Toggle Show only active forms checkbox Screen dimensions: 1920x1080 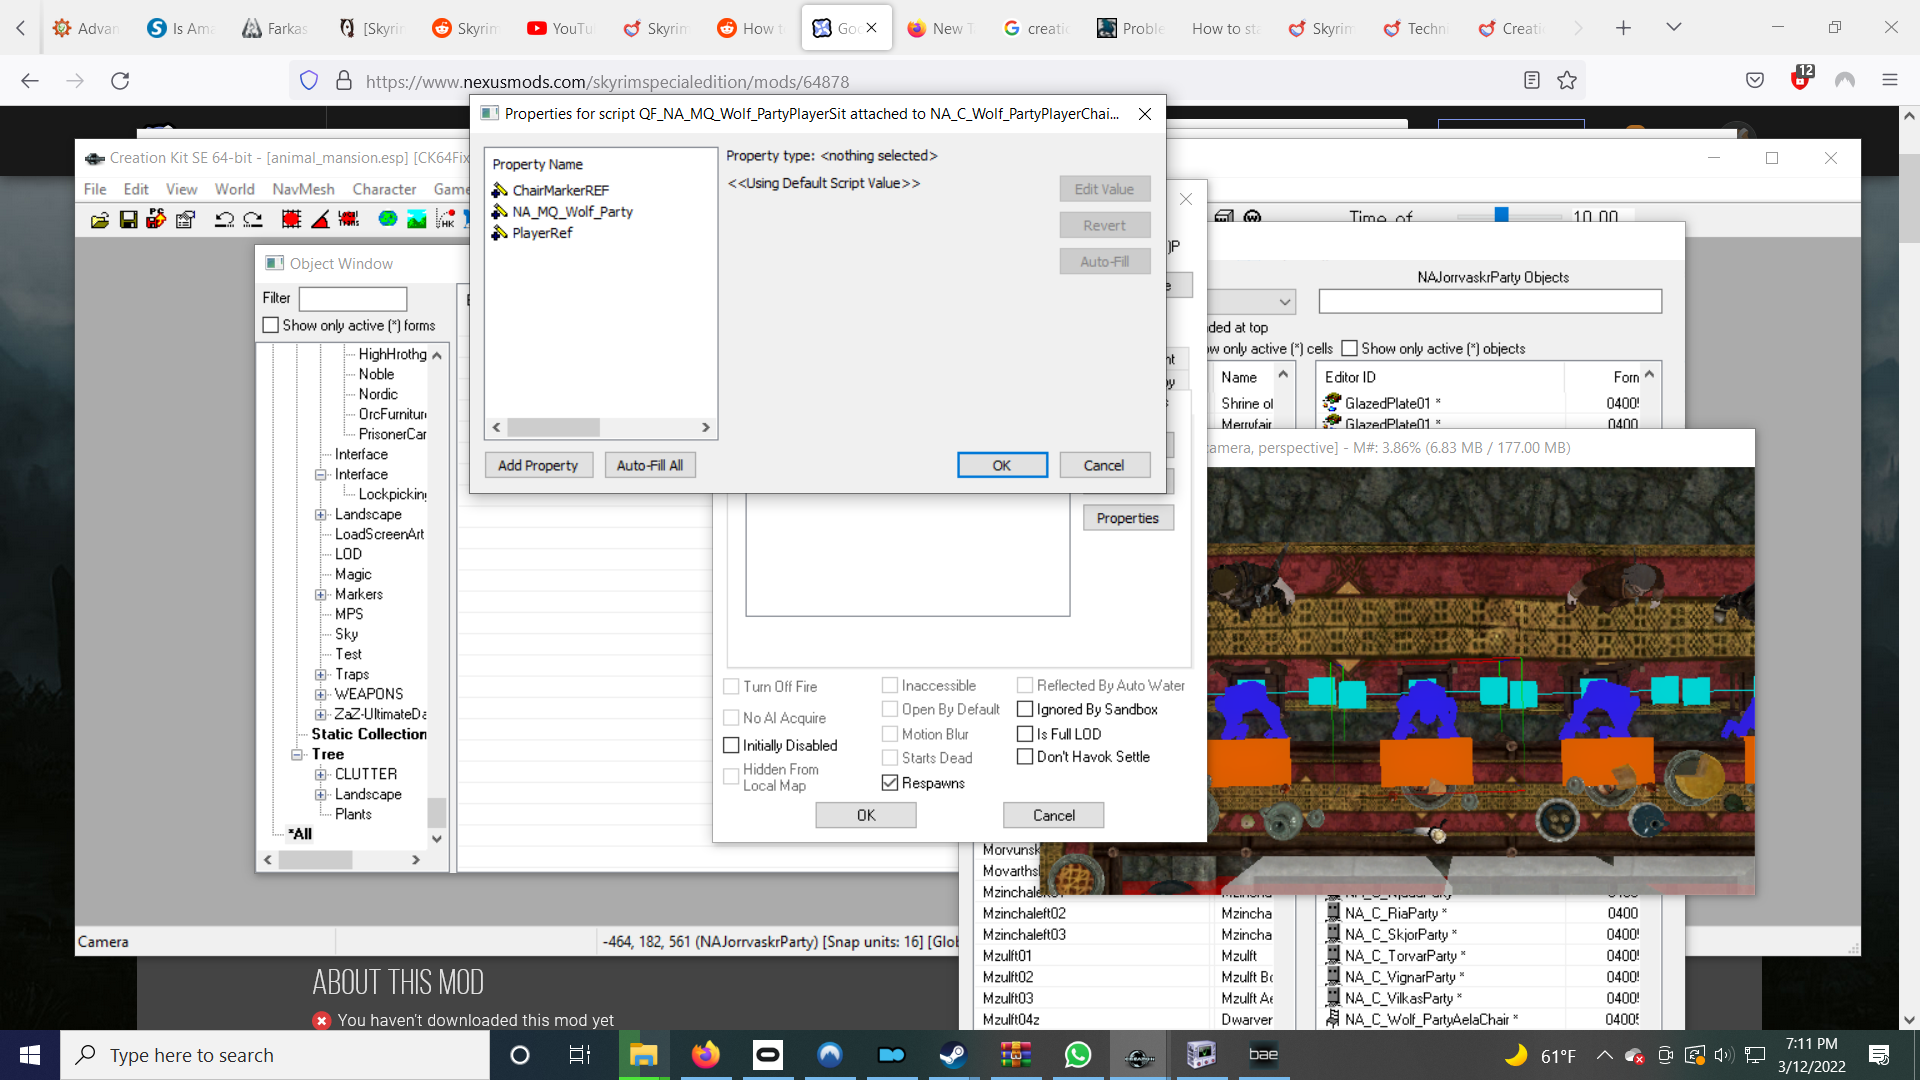point(271,326)
